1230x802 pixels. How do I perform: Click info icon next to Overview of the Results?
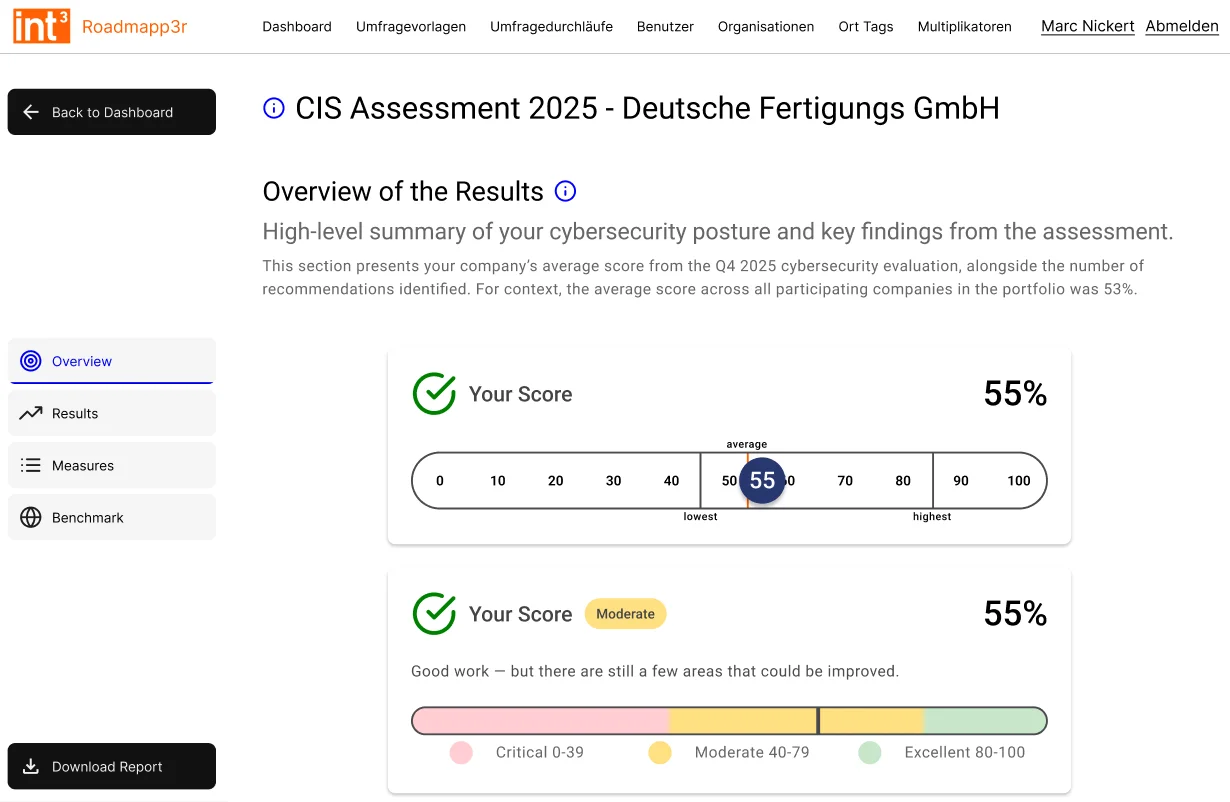click(x=566, y=191)
